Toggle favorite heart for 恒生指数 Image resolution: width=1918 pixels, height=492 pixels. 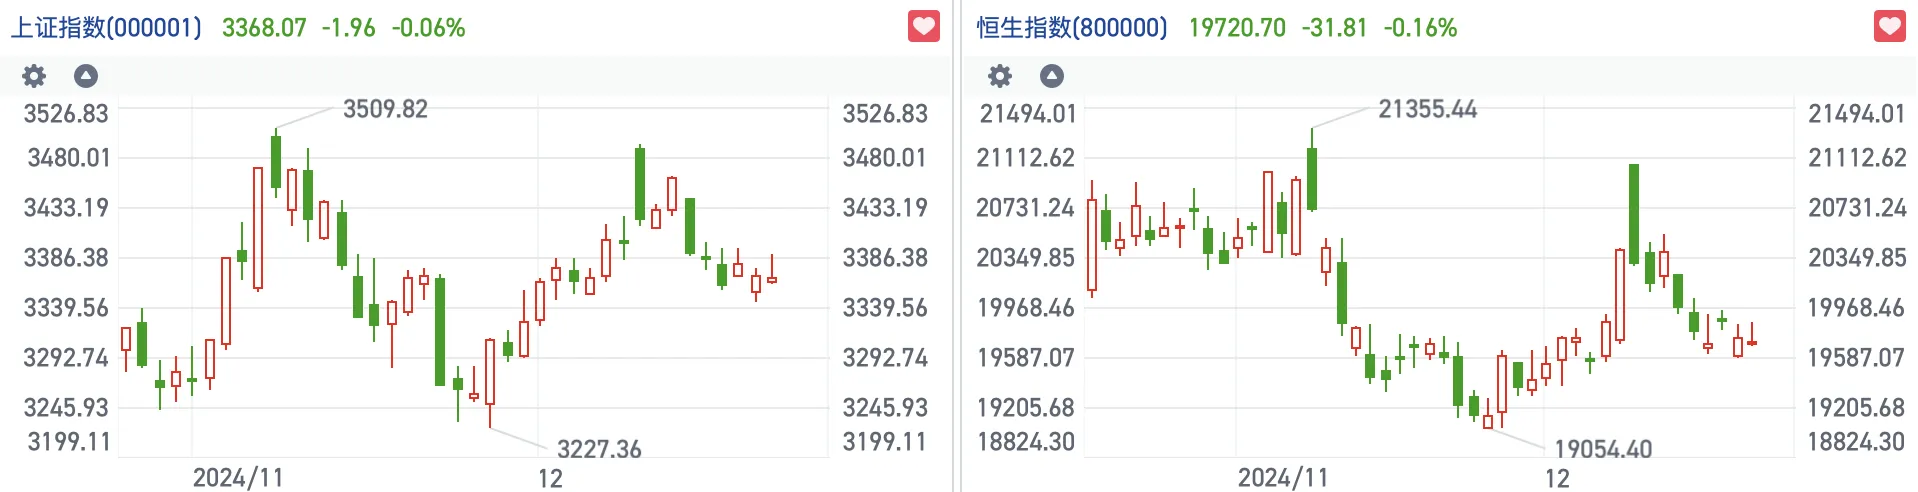1889,26
